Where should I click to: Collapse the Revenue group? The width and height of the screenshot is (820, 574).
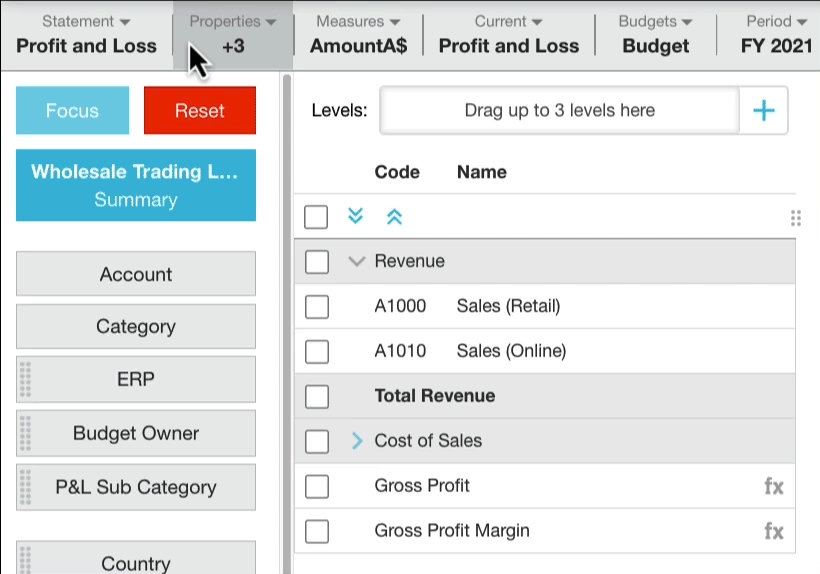355,262
